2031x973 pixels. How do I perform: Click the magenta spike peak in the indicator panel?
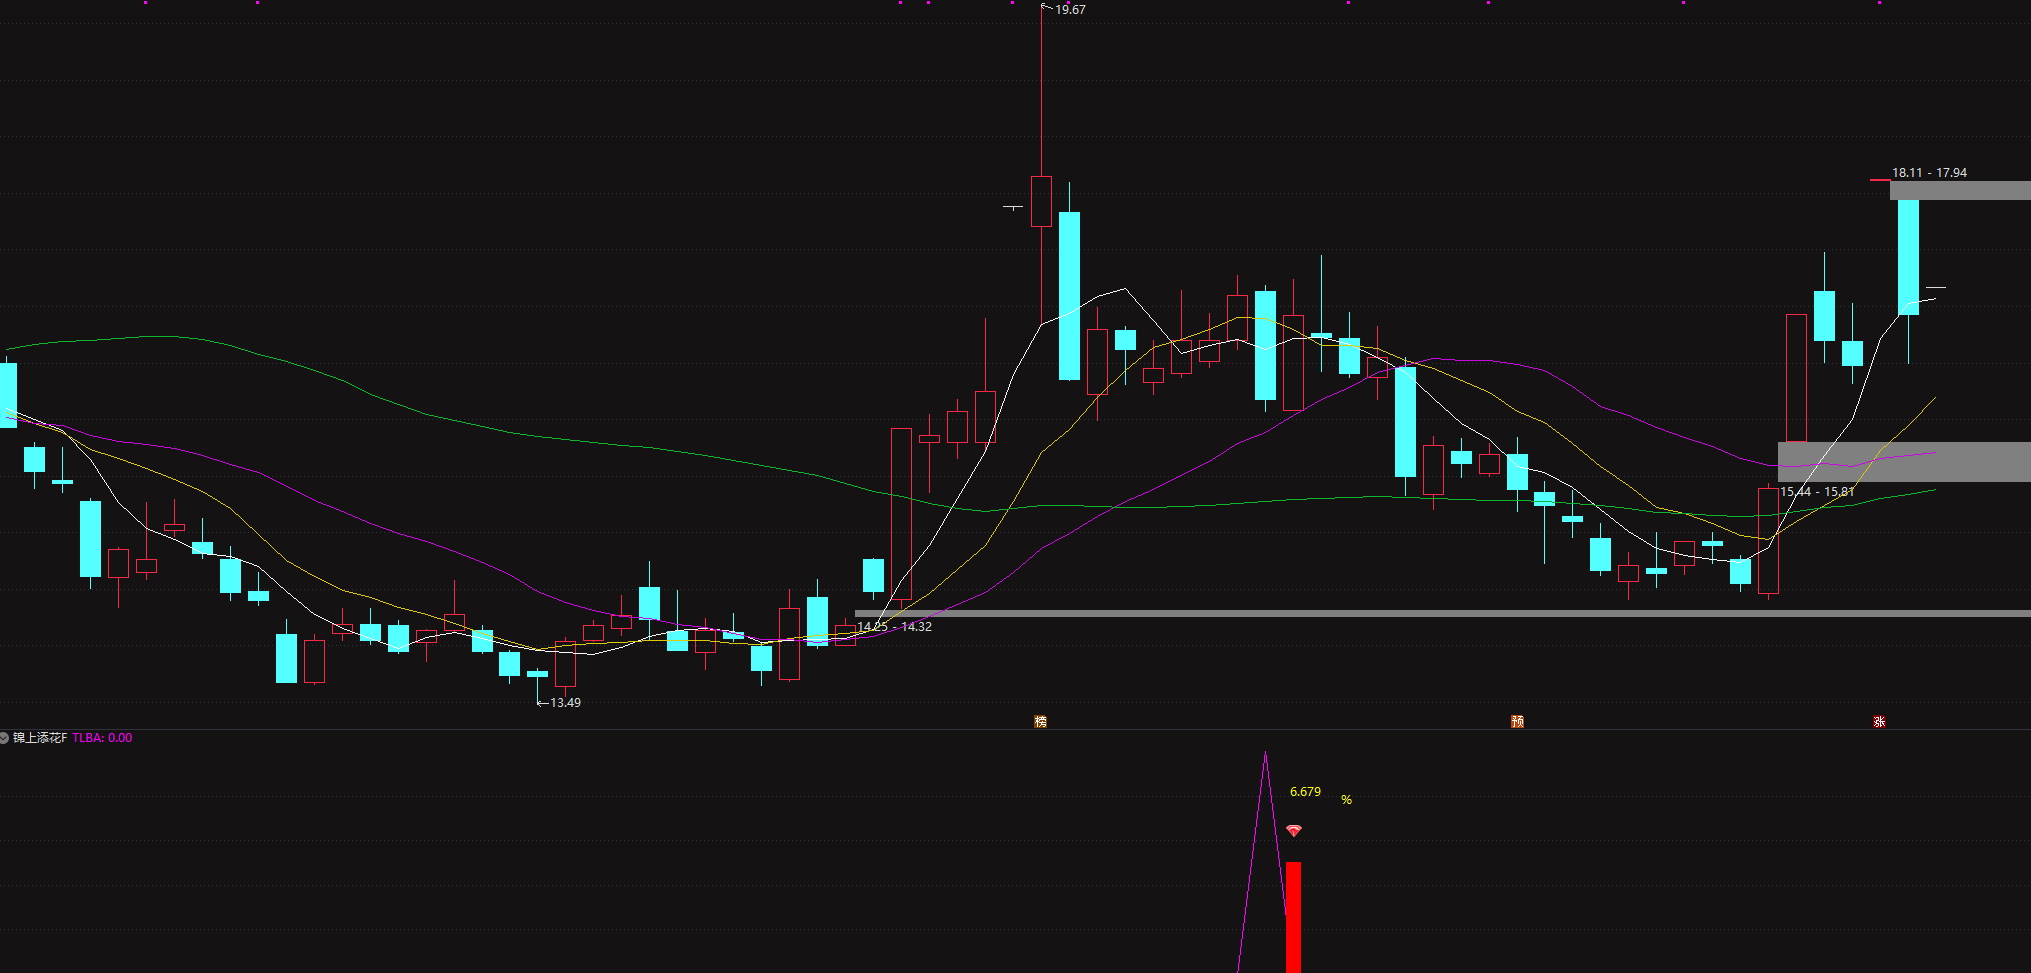tap(1265, 758)
